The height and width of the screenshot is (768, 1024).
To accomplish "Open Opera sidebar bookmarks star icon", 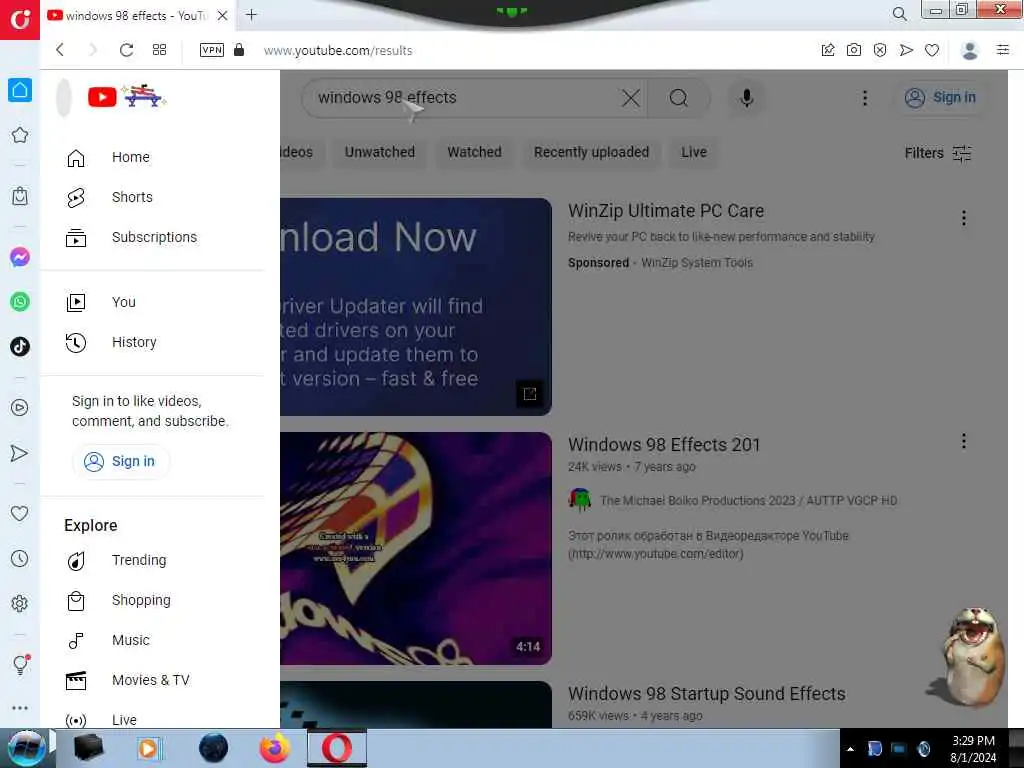I will (x=20, y=135).
